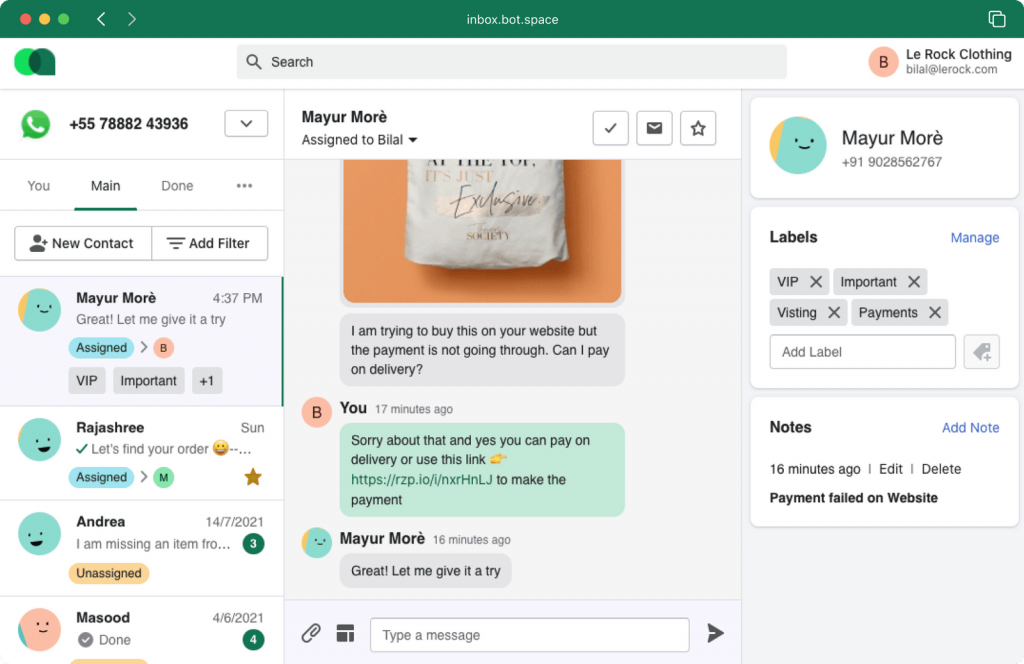Mark conversation done with checkmark icon
The image size is (1024, 664).
[x=611, y=128]
